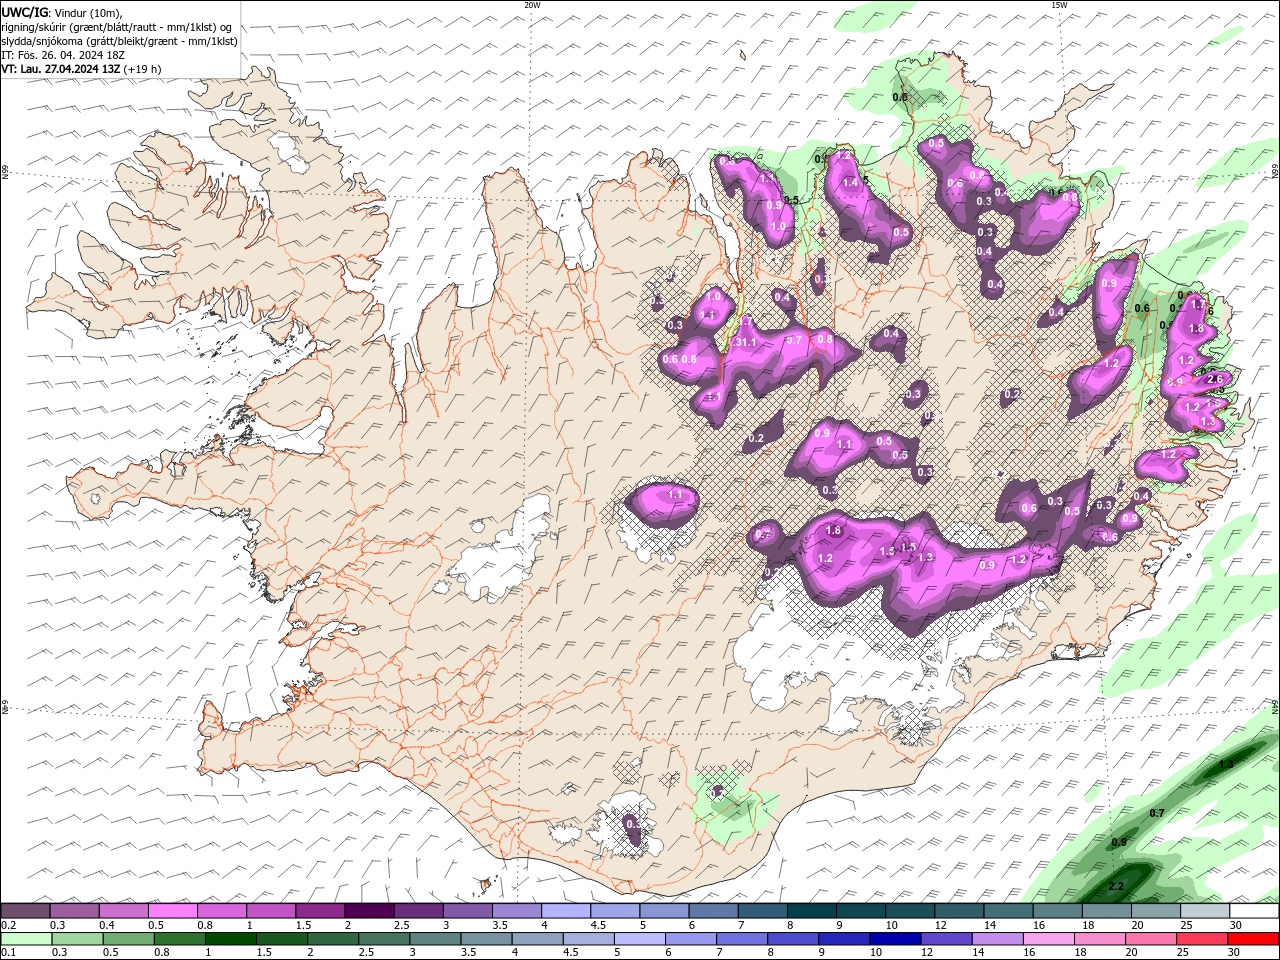This screenshot has height=960, width=1280.
Task: Click the bottom-row legend swatch starting at 25
Action: pos(1202,939)
